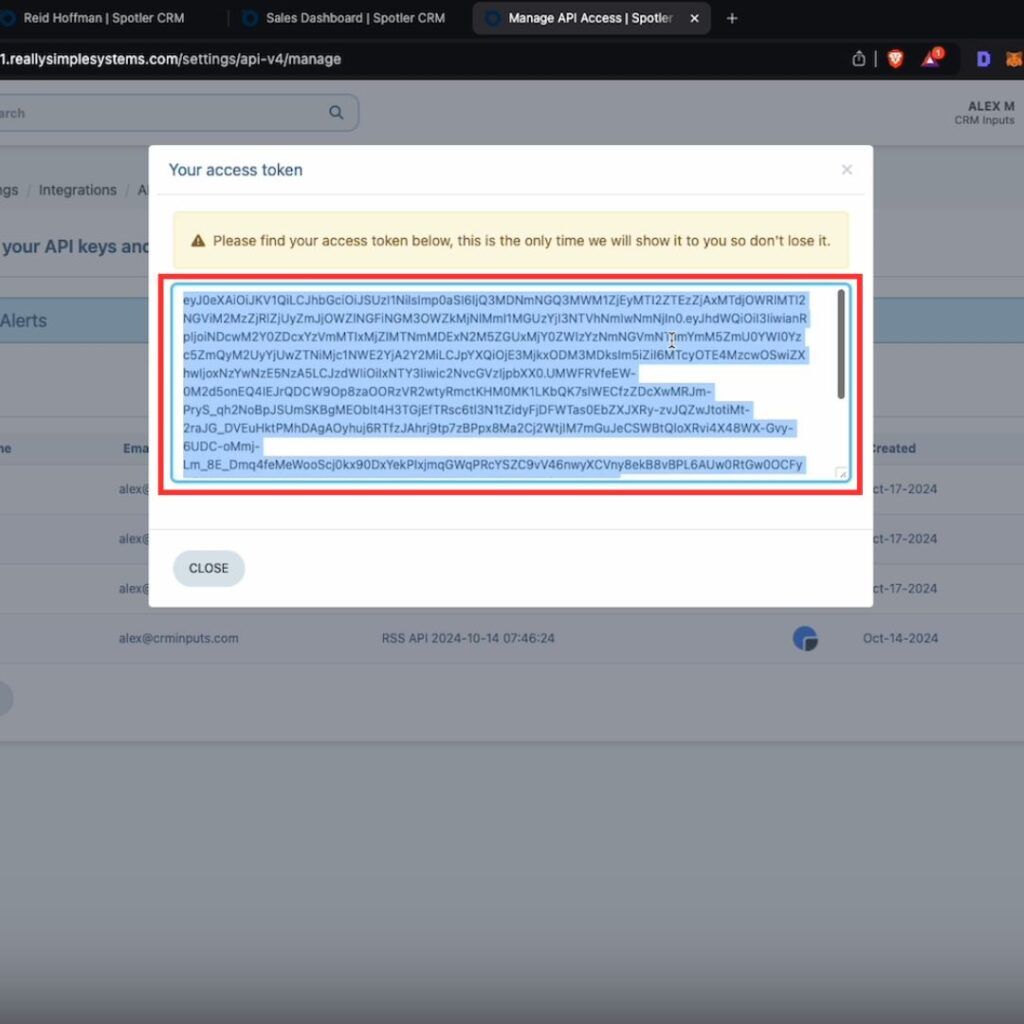
Task: Open the MetaMask fox extension
Action: pos(1014,59)
